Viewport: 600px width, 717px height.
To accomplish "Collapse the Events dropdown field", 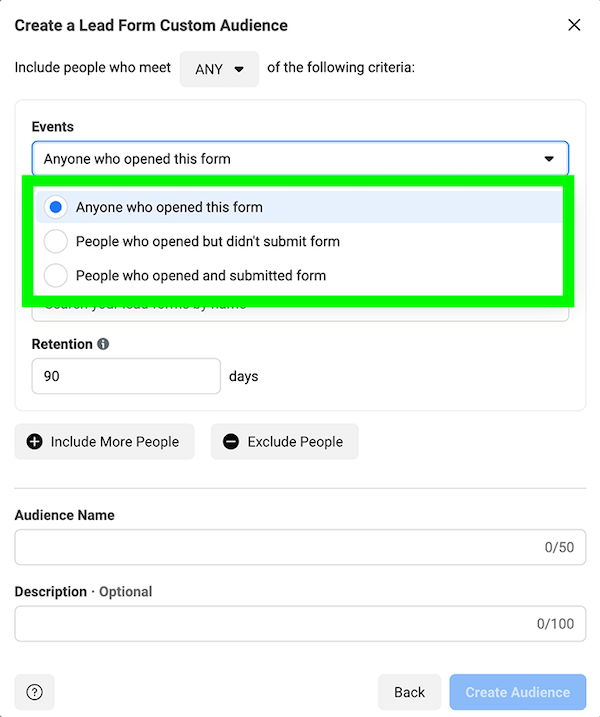I will tap(300, 159).
